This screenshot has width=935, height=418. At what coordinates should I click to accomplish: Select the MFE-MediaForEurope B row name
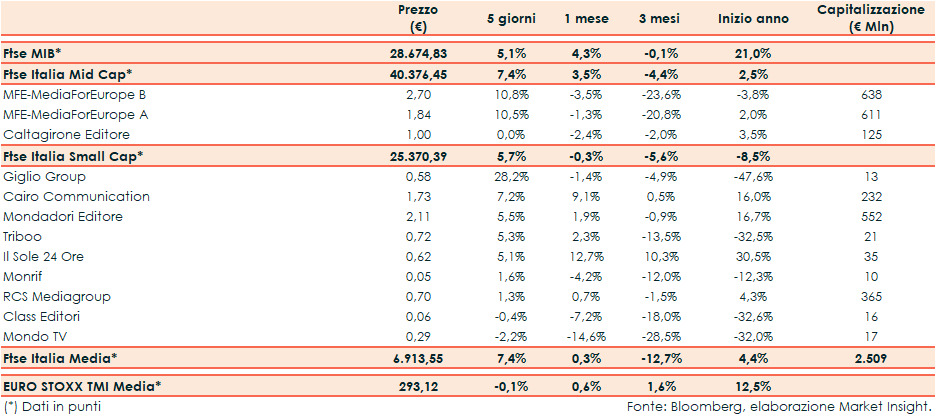coord(75,95)
